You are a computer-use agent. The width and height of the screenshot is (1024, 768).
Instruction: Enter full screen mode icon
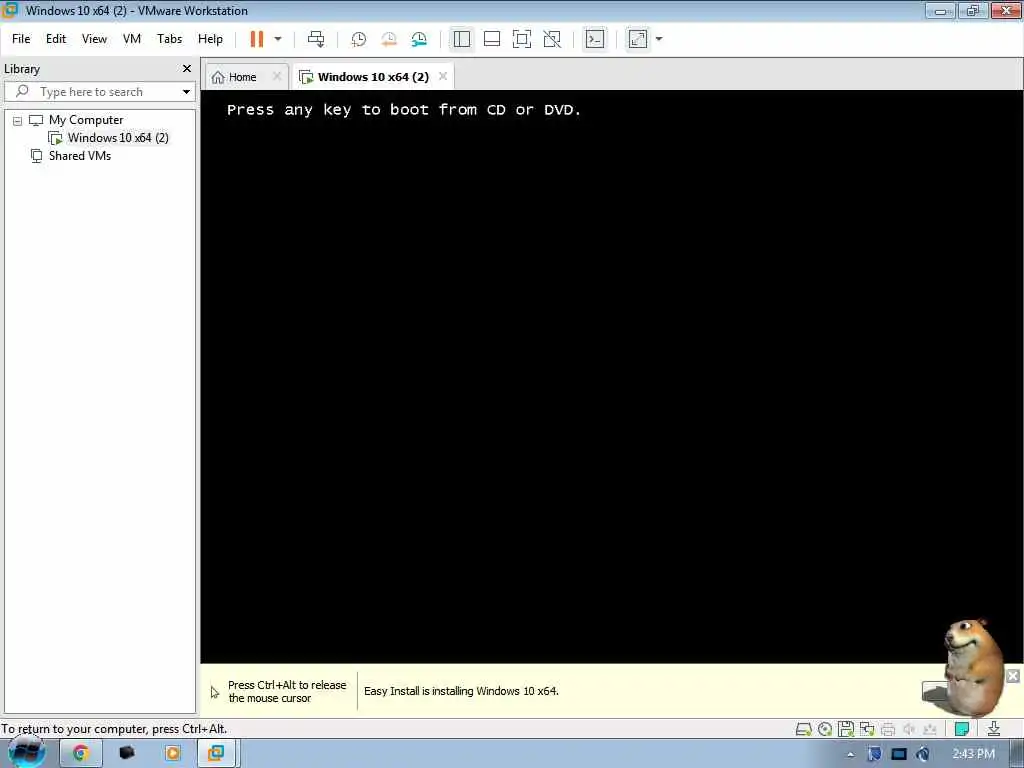522,39
